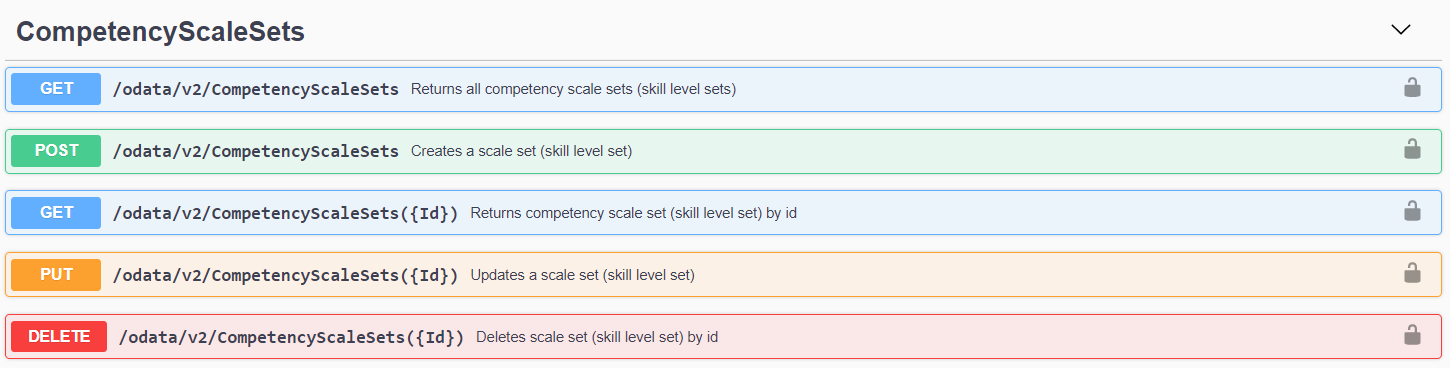The image size is (1450, 368).
Task: Open the orange PUT method badge
Action: coord(56,275)
